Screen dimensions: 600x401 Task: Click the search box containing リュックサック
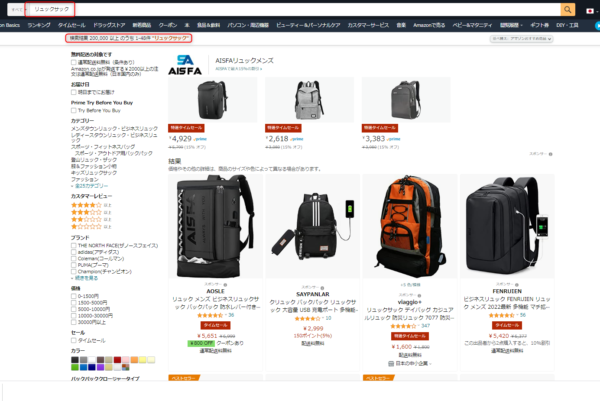point(294,10)
